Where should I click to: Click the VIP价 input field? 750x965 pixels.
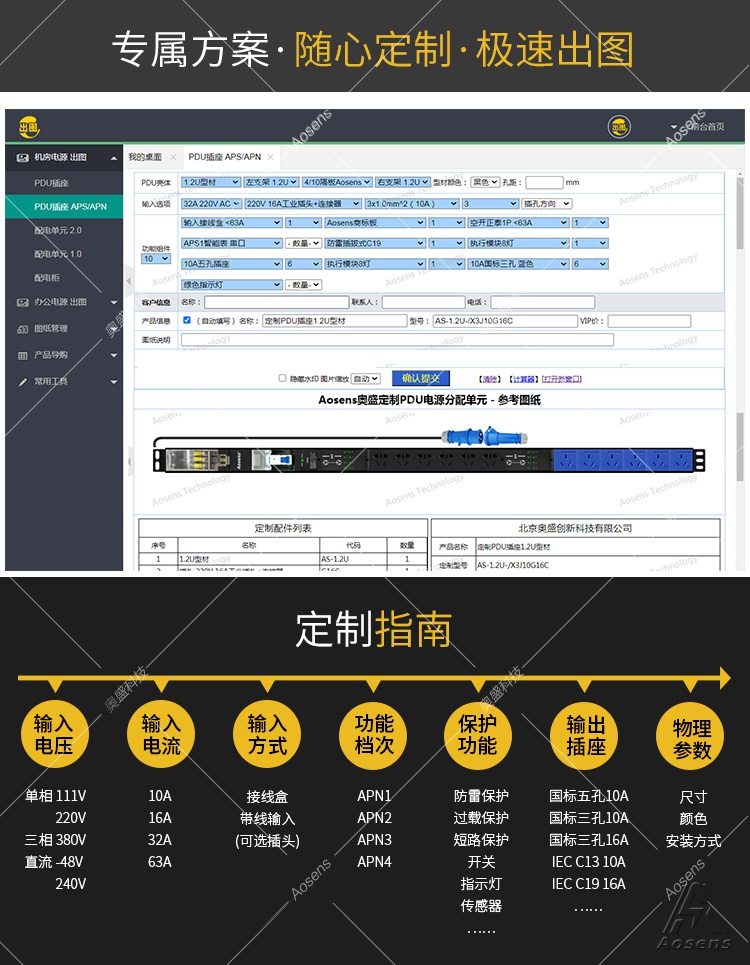pos(650,321)
